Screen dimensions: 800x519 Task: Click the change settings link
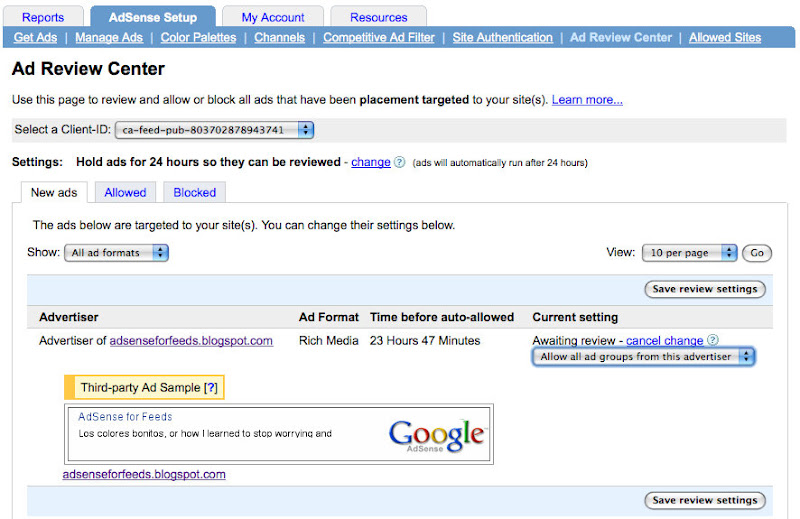(371, 162)
